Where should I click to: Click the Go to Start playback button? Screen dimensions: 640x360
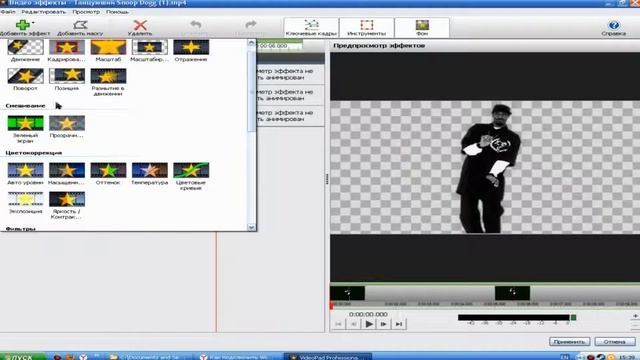(338, 324)
